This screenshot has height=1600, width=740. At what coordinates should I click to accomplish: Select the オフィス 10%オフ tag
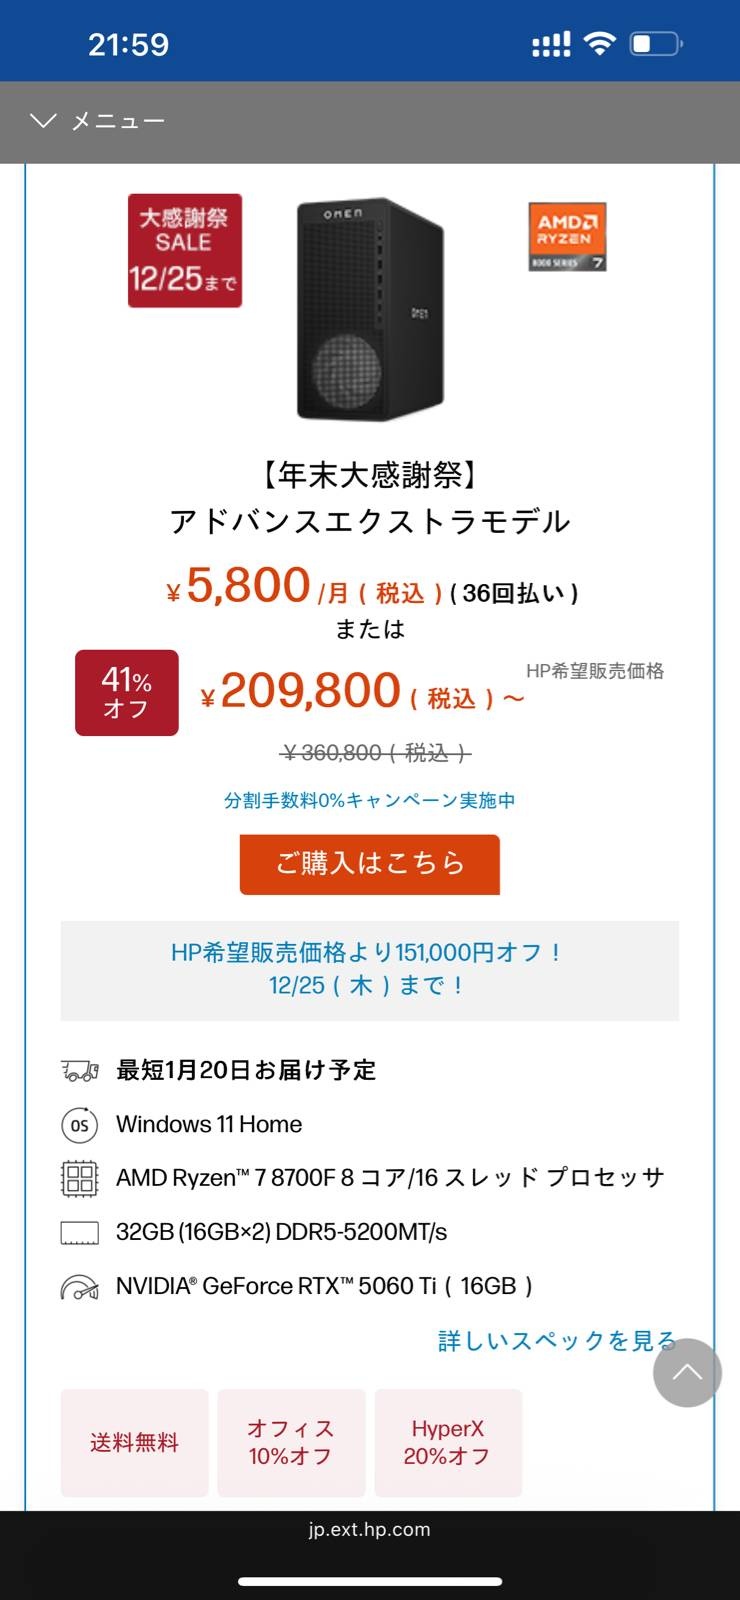291,1442
